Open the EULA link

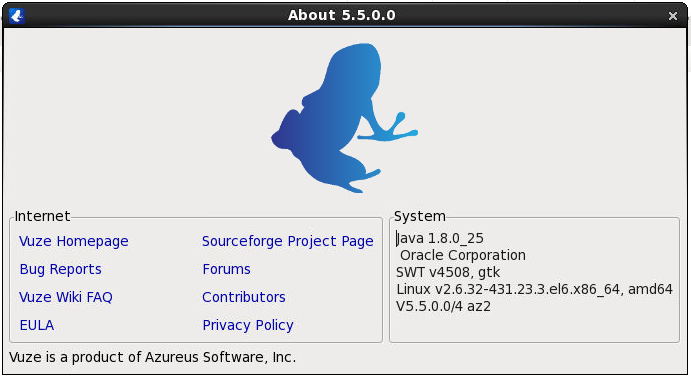coord(37,325)
